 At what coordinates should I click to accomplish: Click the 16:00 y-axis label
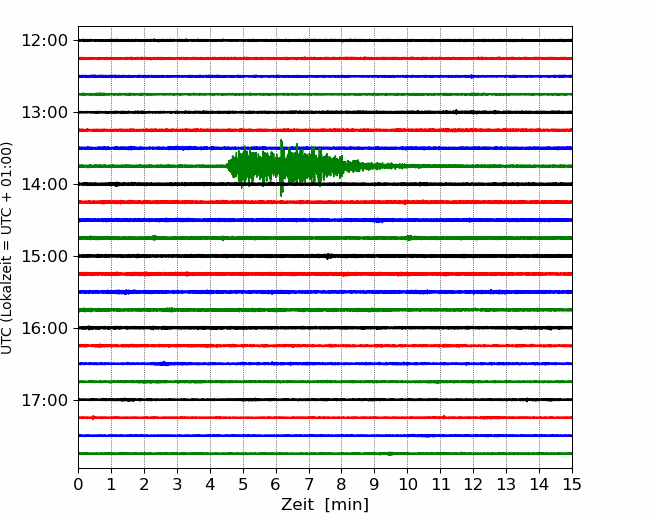[45, 328]
